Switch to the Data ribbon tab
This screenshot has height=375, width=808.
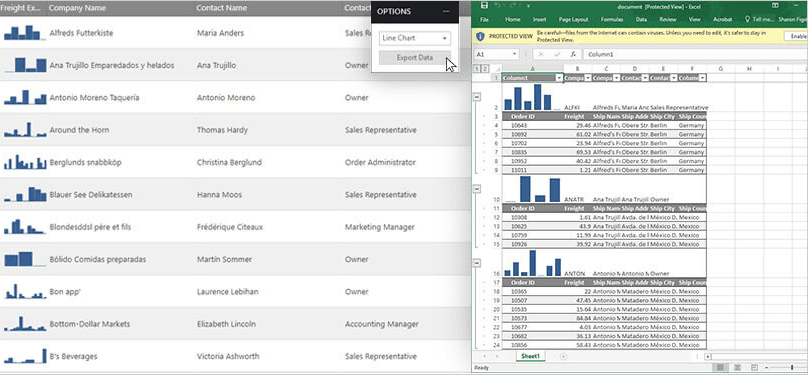click(641, 19)
